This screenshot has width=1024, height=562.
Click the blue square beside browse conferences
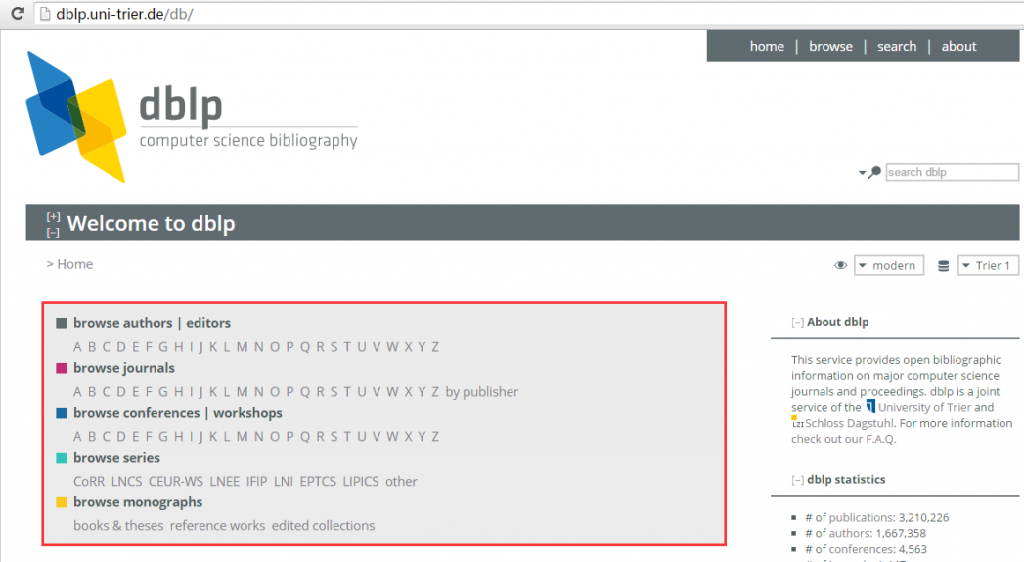pos(62,413)
